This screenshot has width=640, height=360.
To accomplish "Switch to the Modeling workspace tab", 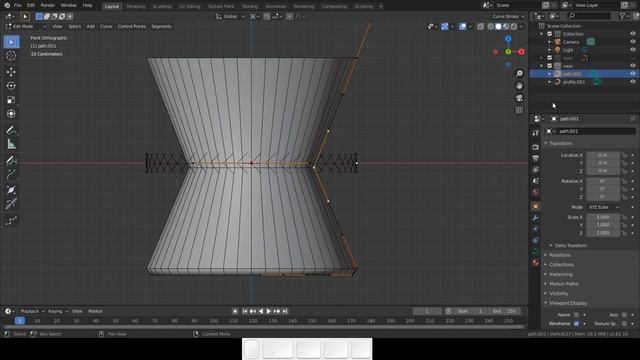I will click(136, 7).
